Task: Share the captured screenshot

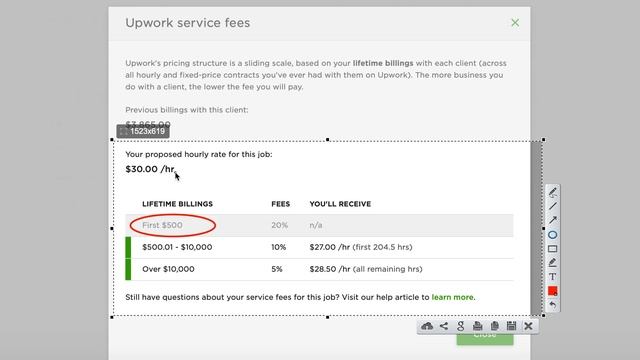Action: pos(444,326)
